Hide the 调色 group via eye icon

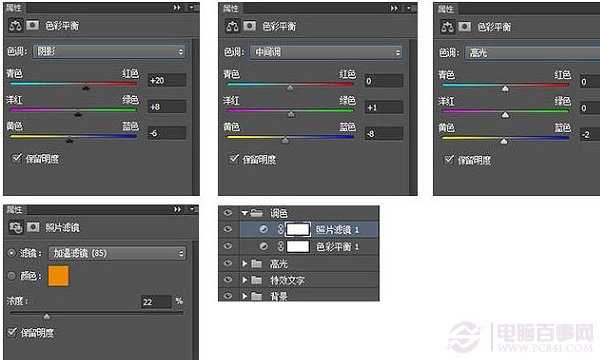pos(228,212)
